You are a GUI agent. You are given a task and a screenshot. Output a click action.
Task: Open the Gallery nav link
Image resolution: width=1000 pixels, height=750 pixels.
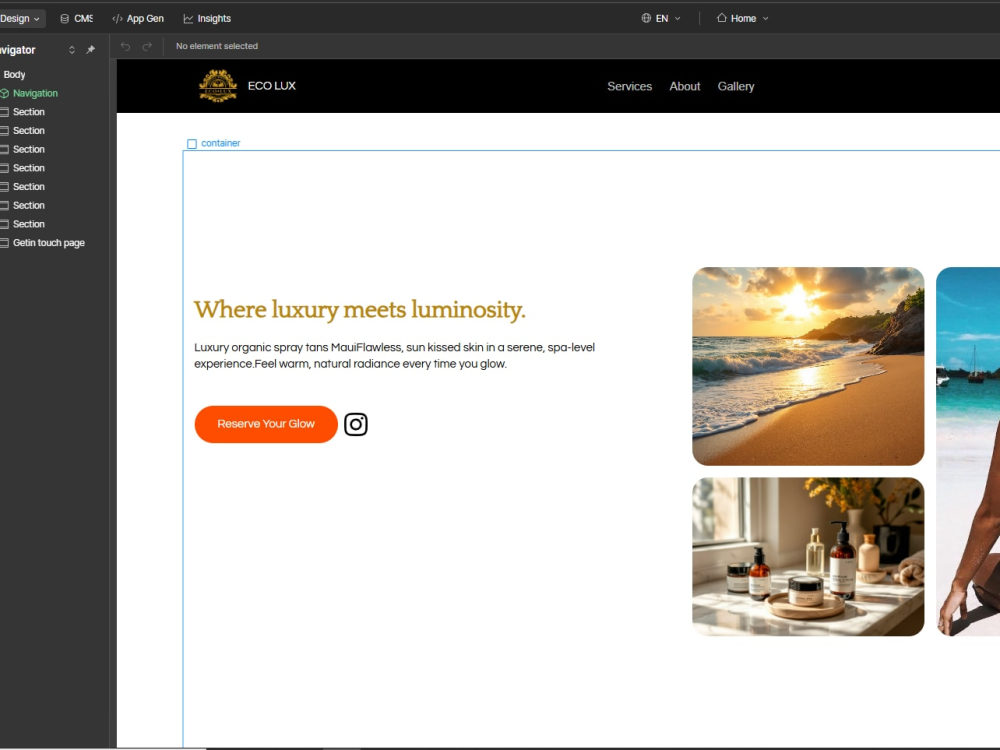point(736,87)
